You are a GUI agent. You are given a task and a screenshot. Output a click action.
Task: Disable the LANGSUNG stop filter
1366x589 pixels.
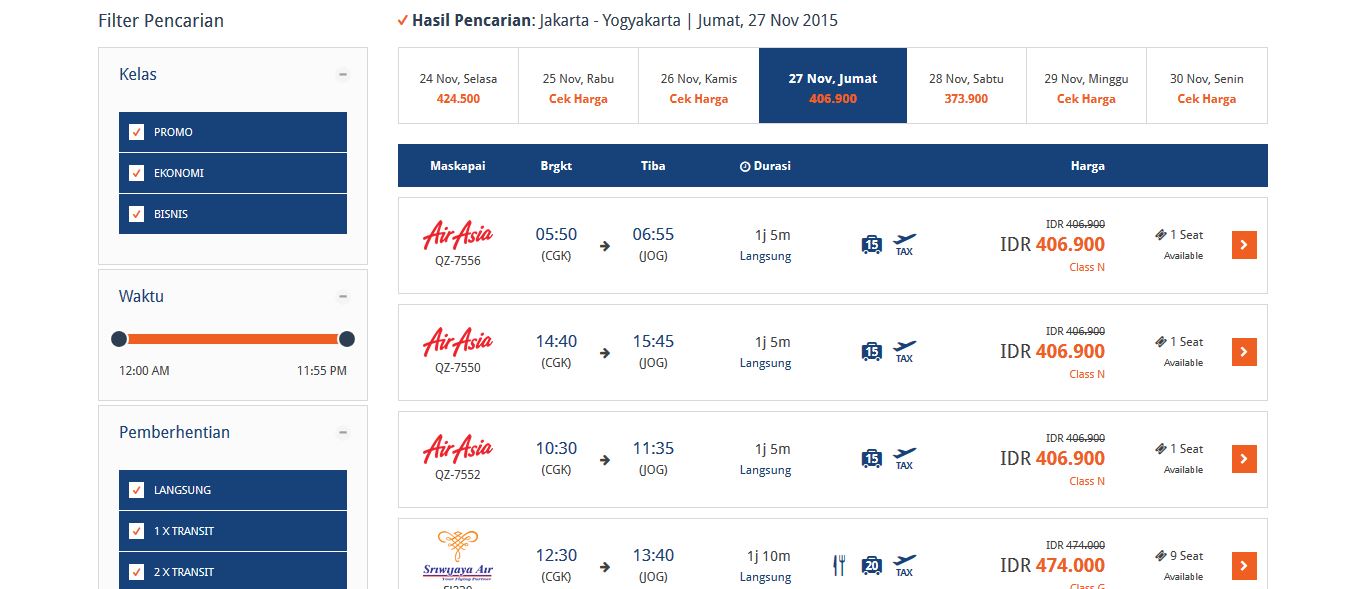coord(137,490)
